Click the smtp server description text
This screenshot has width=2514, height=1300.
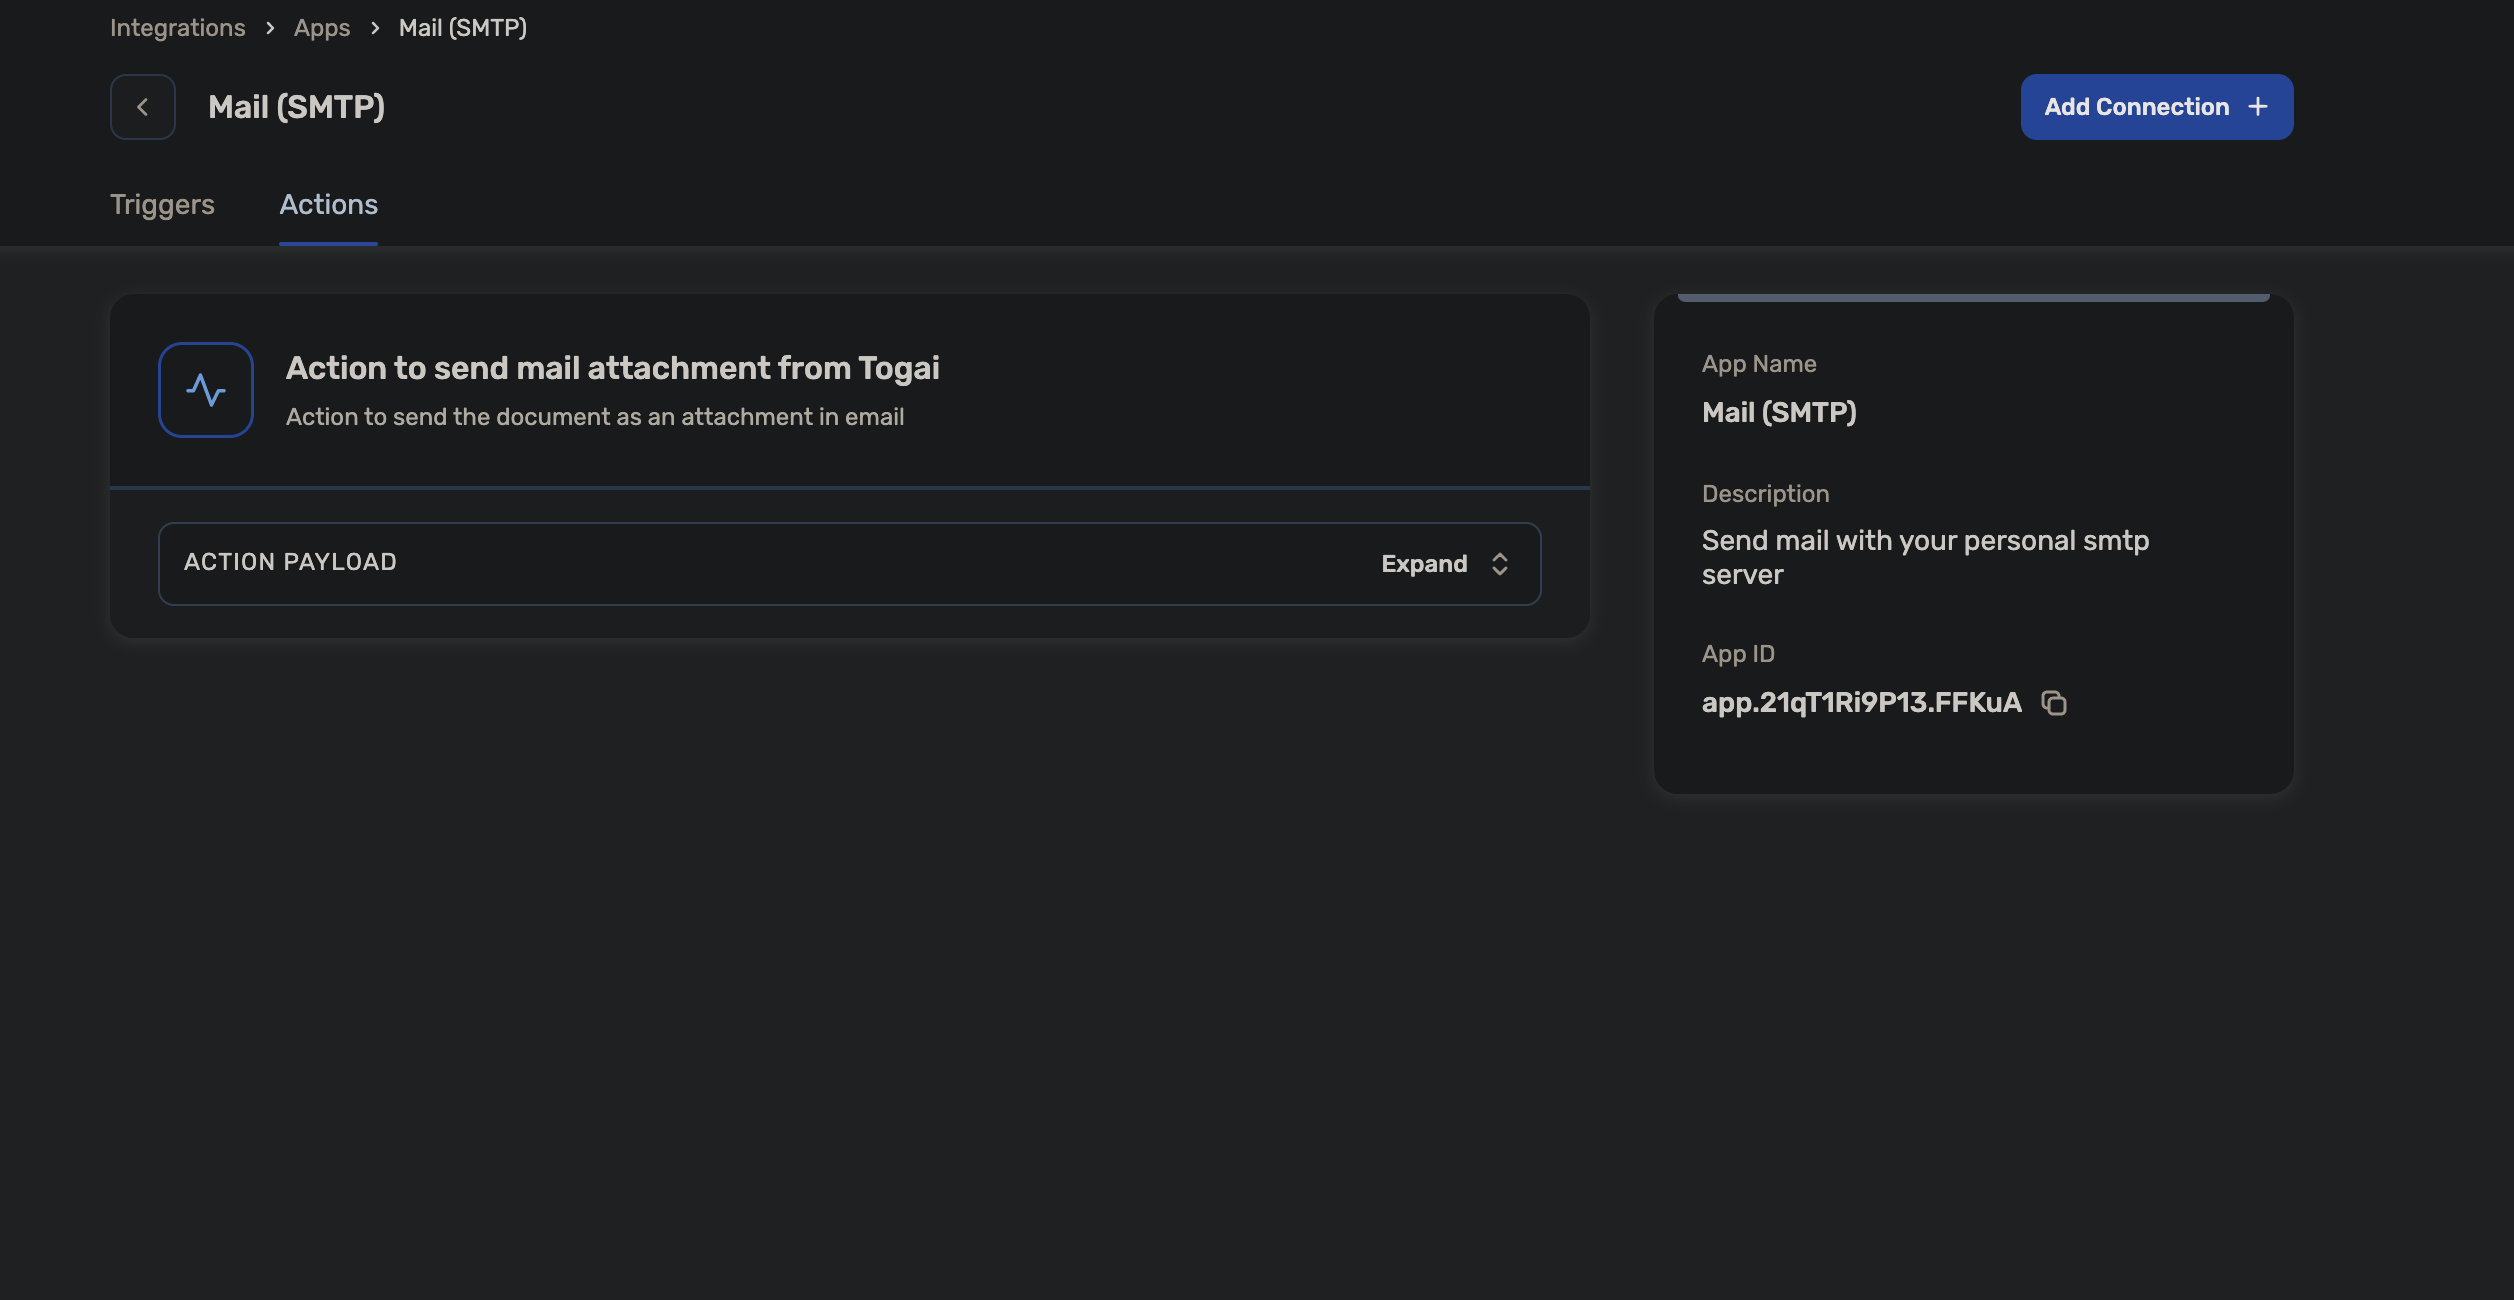coord(1925,557)
